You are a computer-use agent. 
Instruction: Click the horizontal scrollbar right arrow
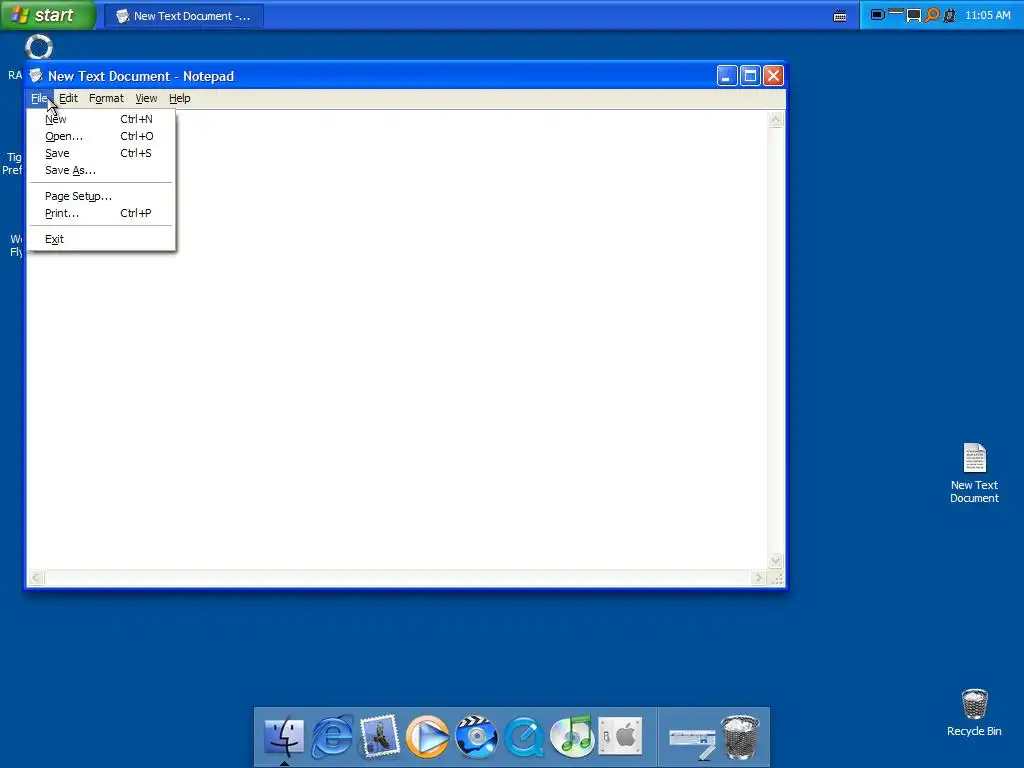(758, 578)
